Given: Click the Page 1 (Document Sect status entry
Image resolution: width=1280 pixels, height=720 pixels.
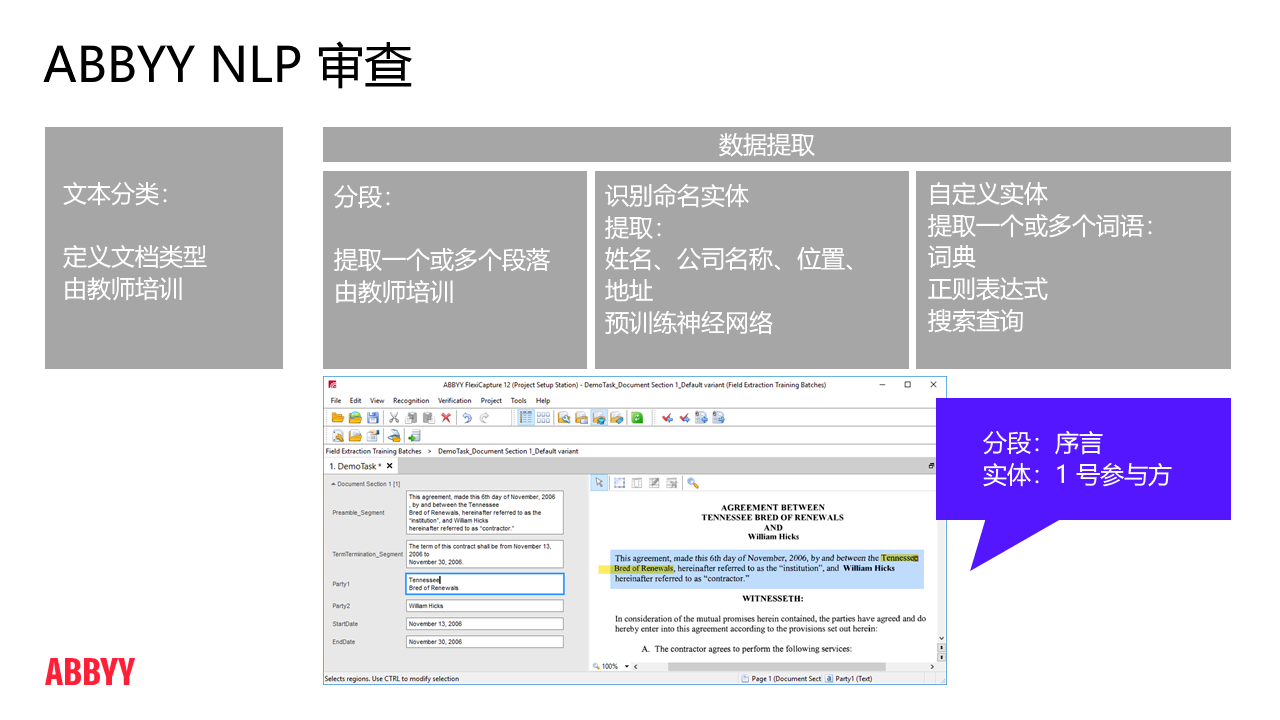Looking at the screenshot, I should [781, 679].
